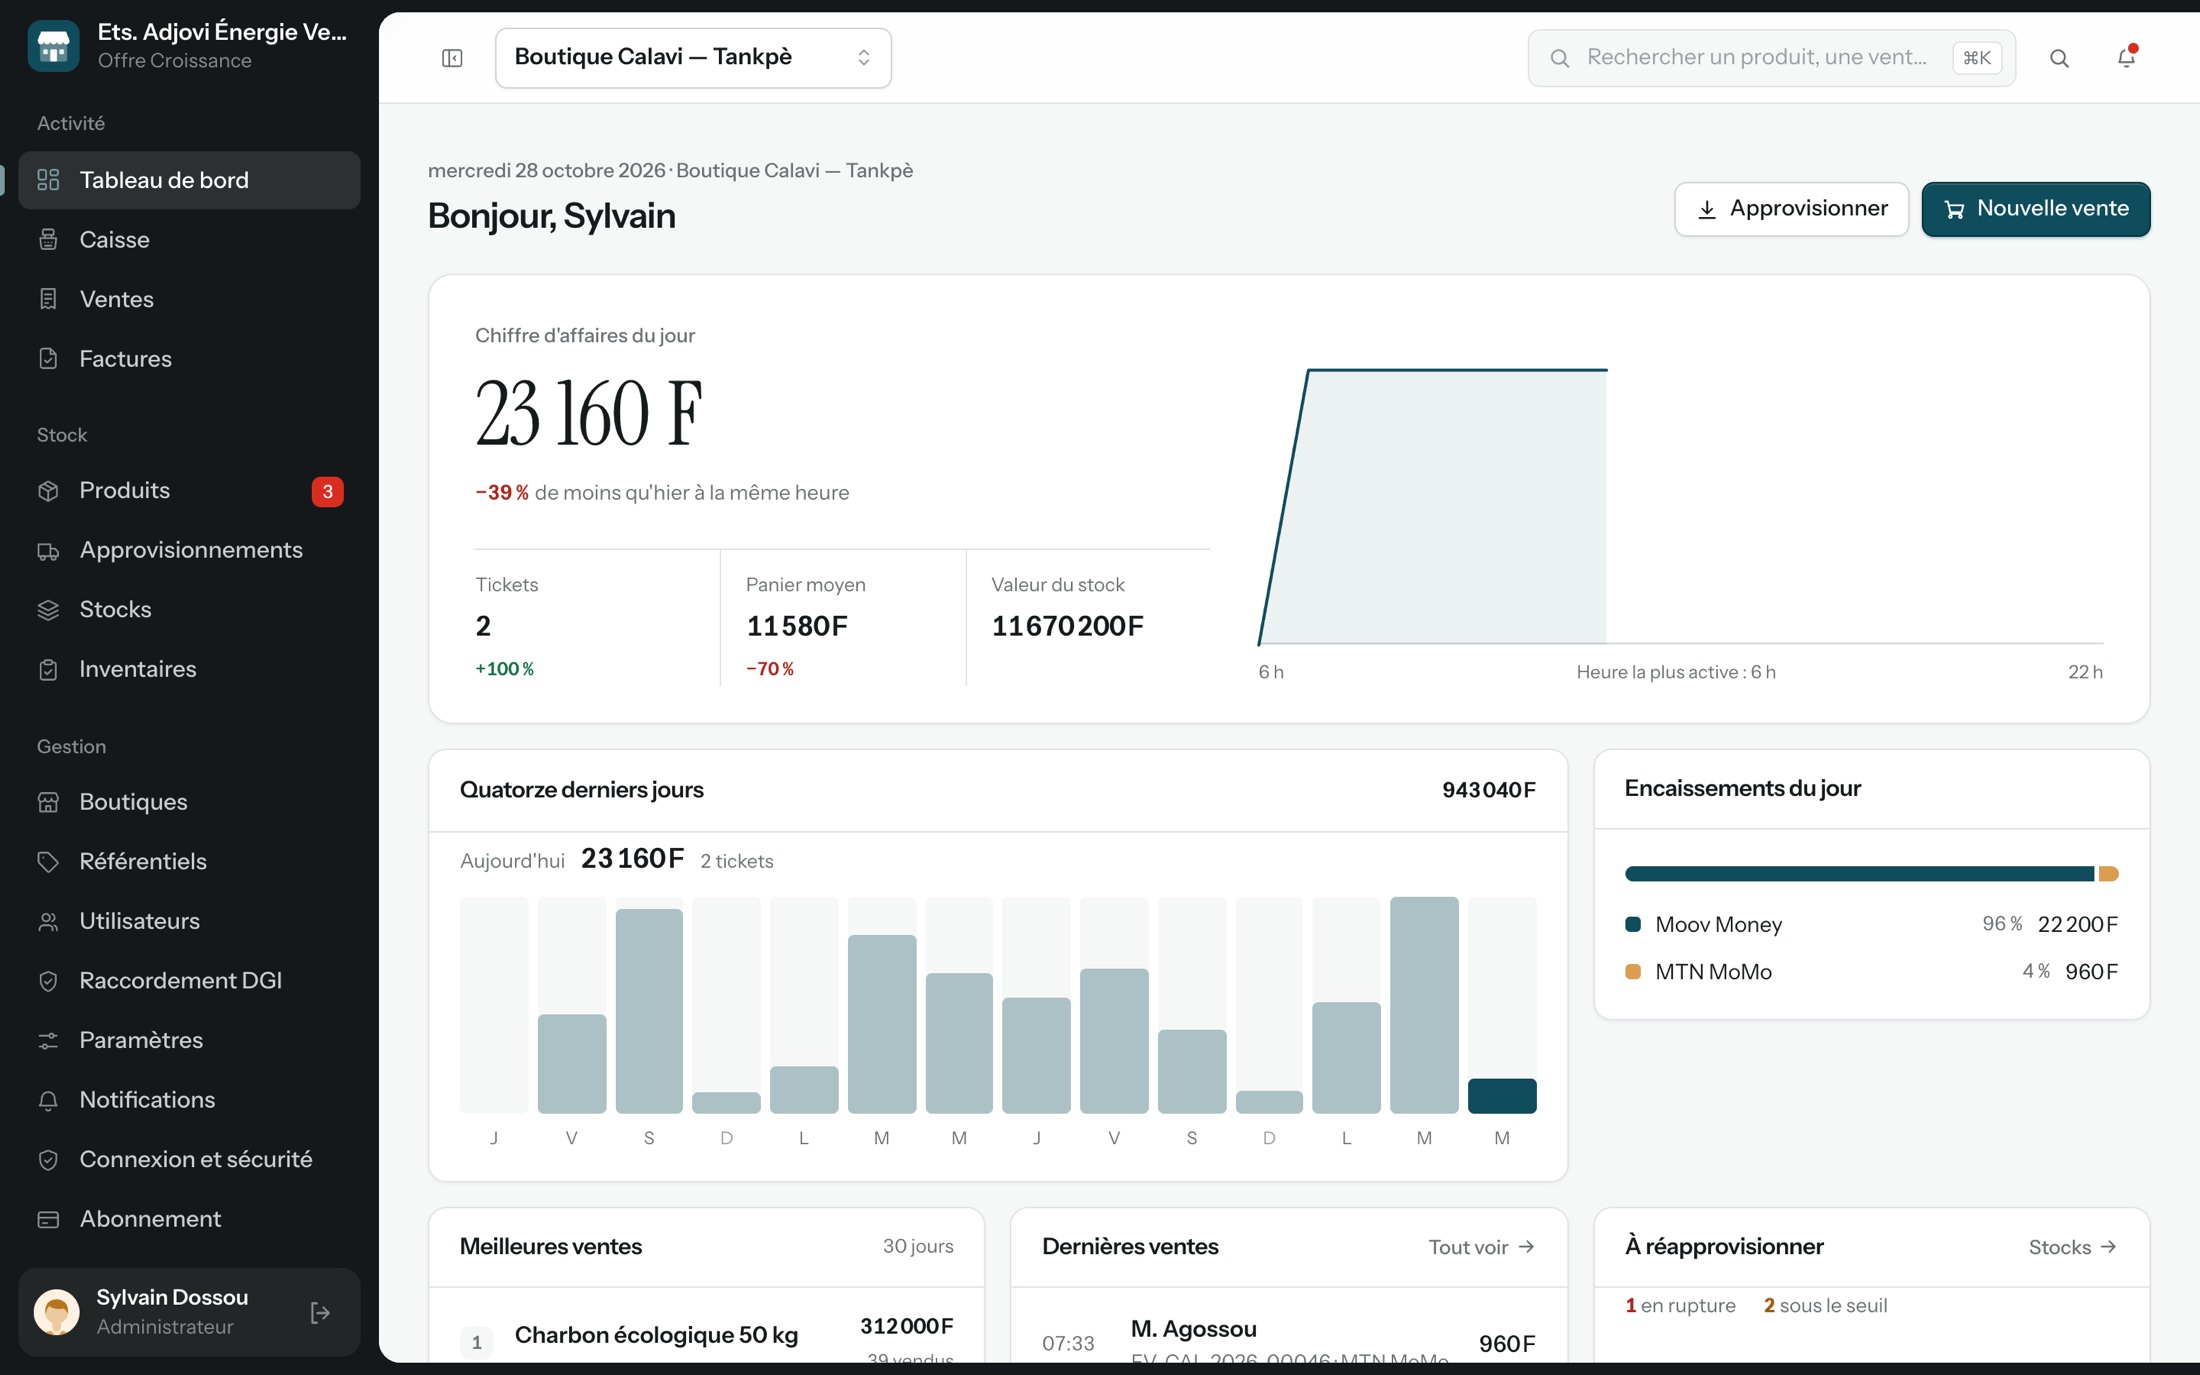Viewport: 2200px width, 1375px height.
Task: Click the Moov Money segment of the payments bar
Action: click(x=1859, y=874)
